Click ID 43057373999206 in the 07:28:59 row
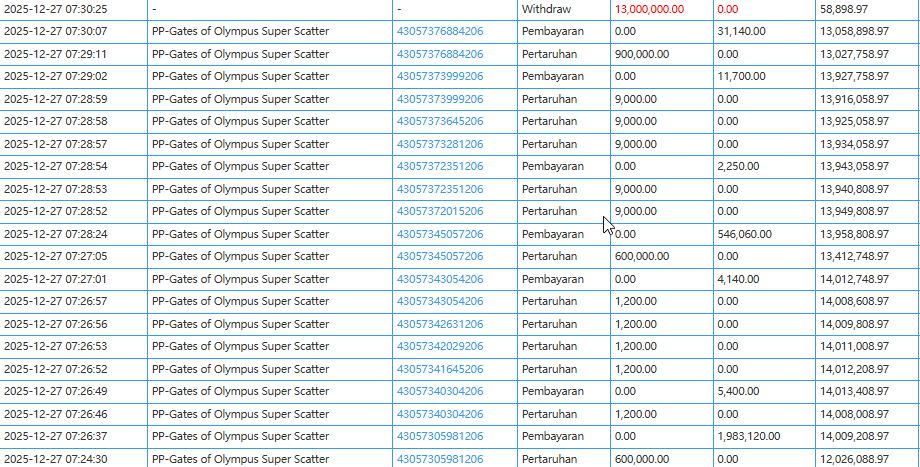Viewport: 920px width, 467px height. pos(440,99)
